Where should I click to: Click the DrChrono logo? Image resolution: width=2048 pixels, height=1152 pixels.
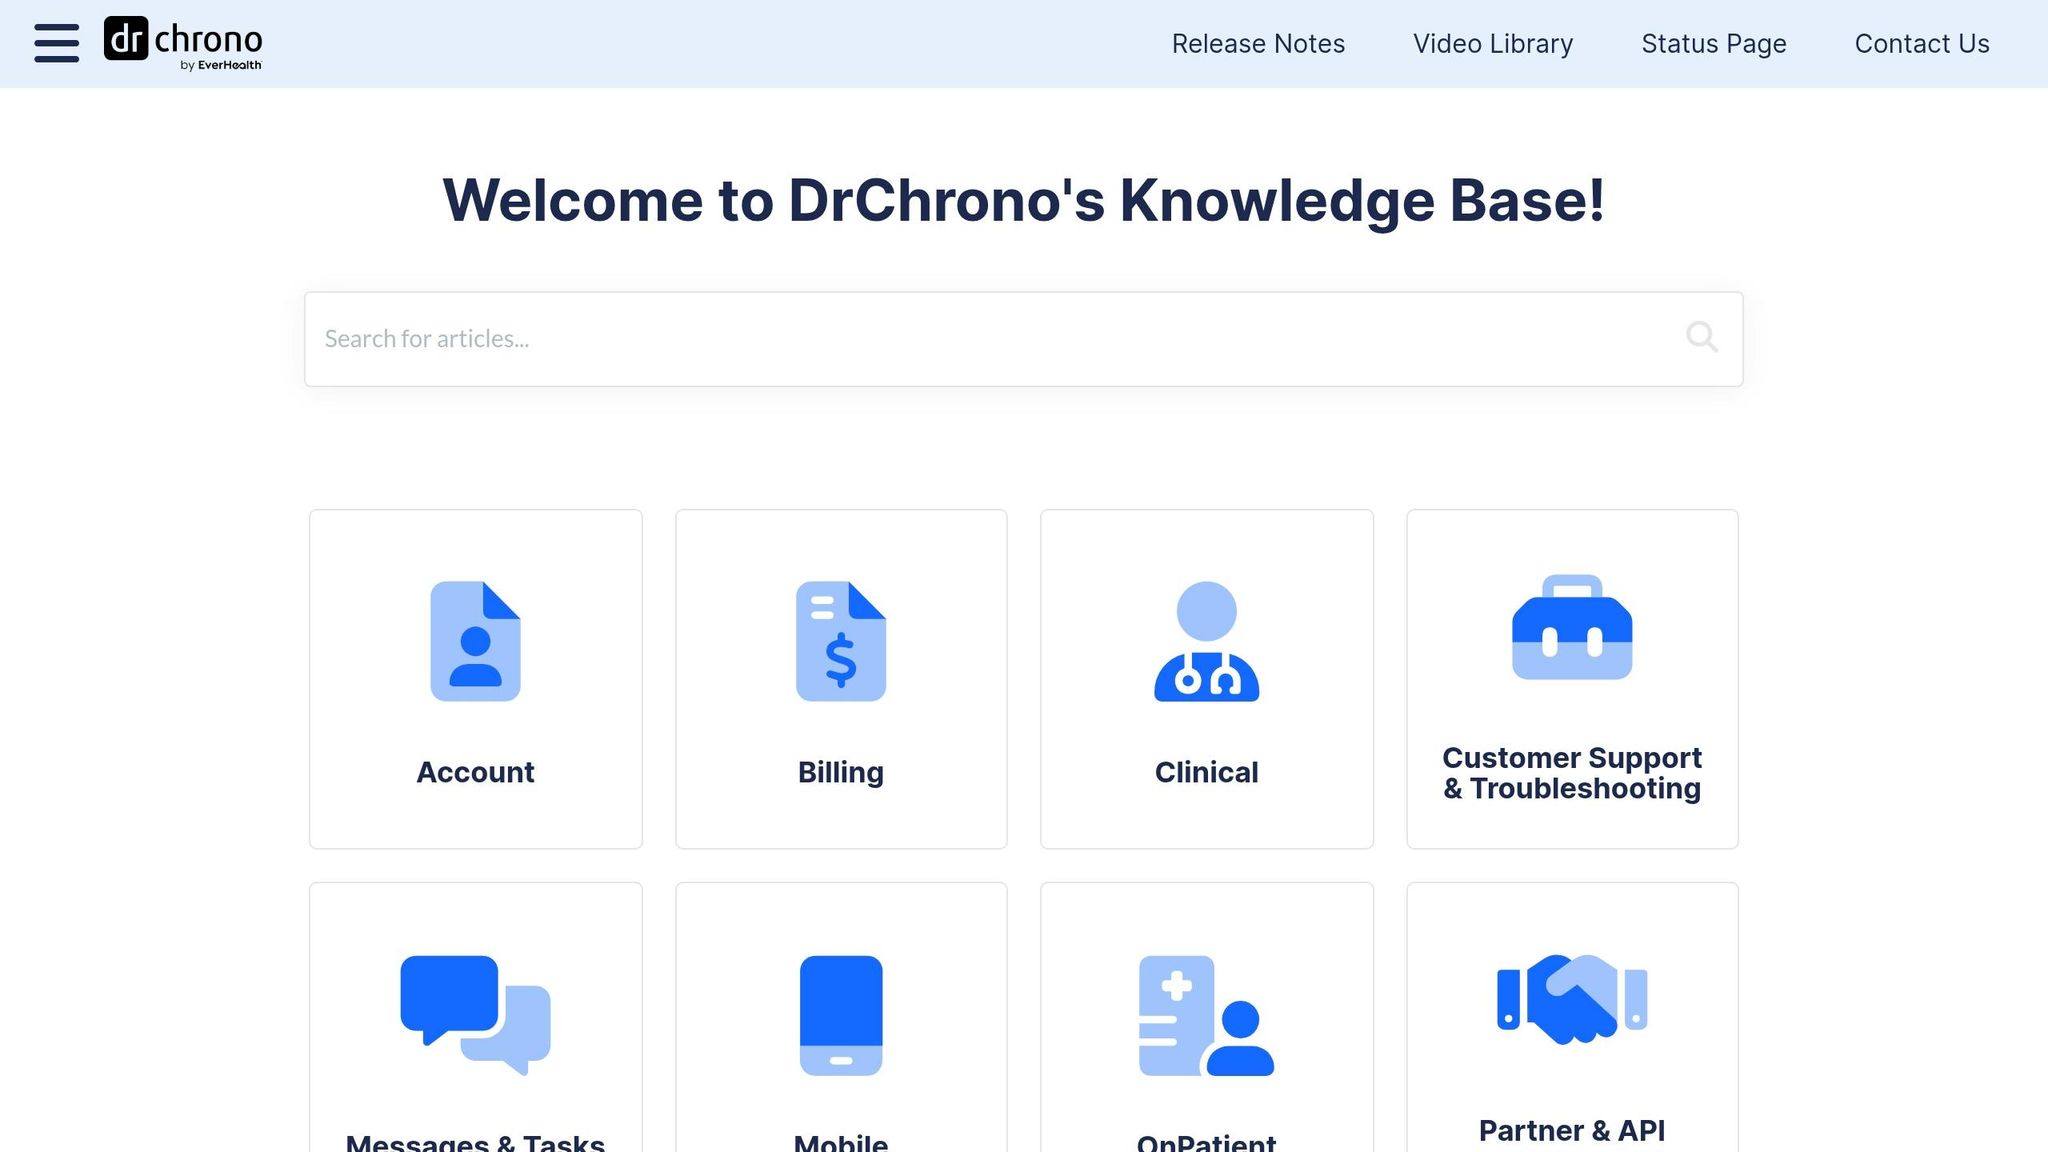pos(183,43)
